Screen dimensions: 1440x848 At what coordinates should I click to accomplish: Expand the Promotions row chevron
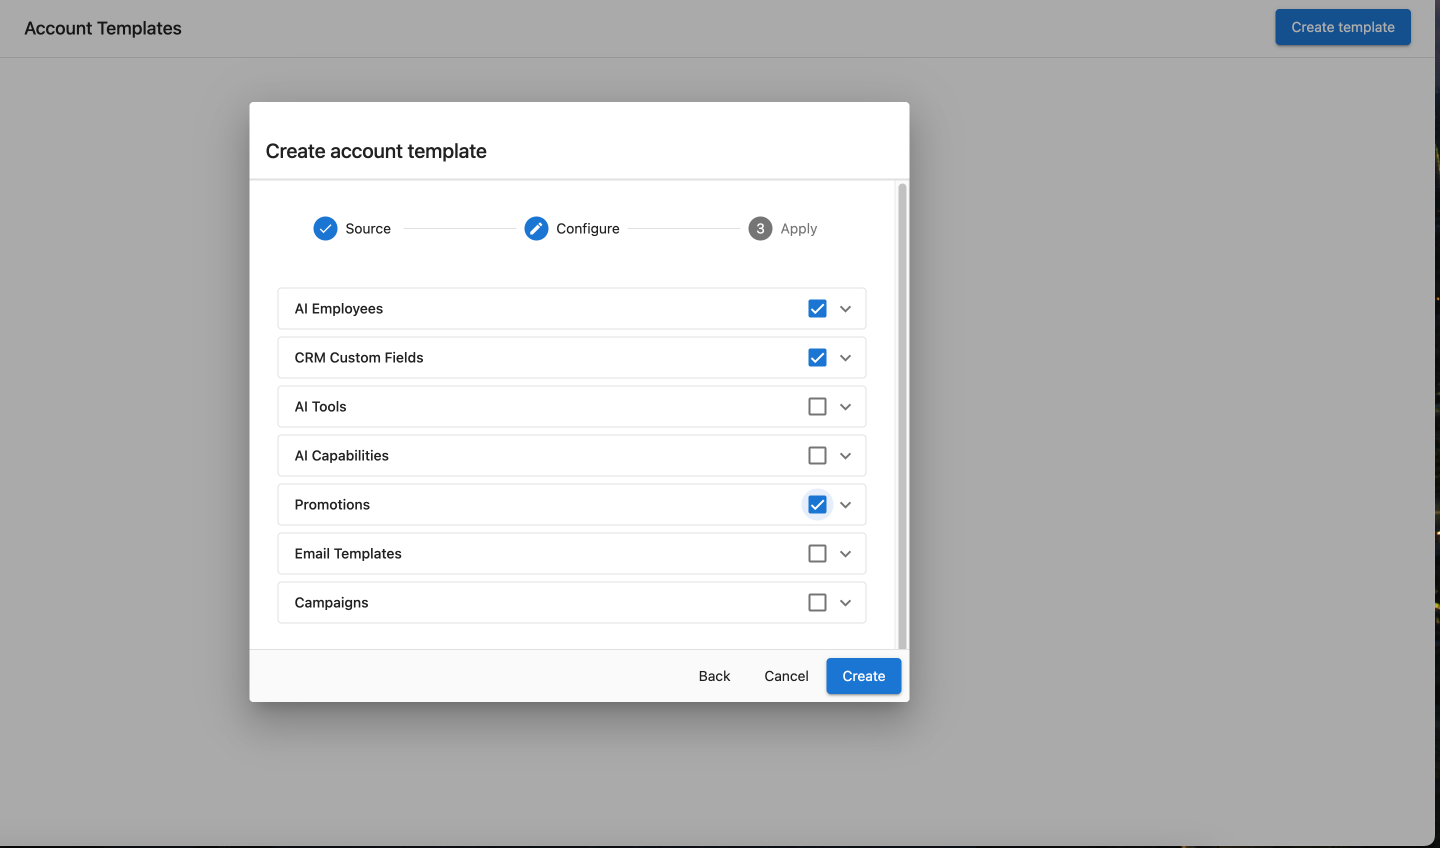click(846, 505)
